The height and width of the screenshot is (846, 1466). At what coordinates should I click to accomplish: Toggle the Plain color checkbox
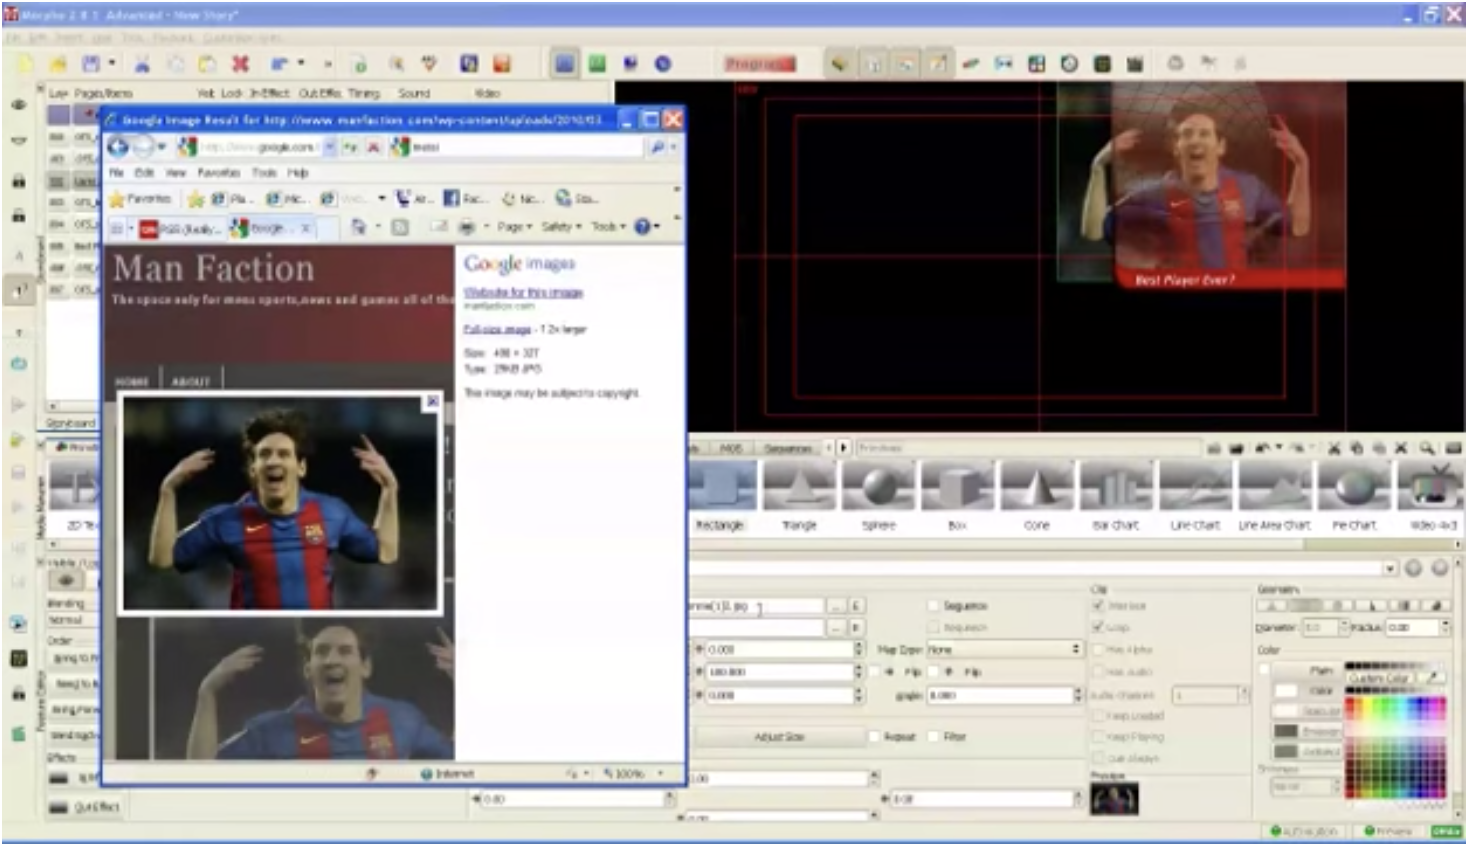pos(1265,670)
